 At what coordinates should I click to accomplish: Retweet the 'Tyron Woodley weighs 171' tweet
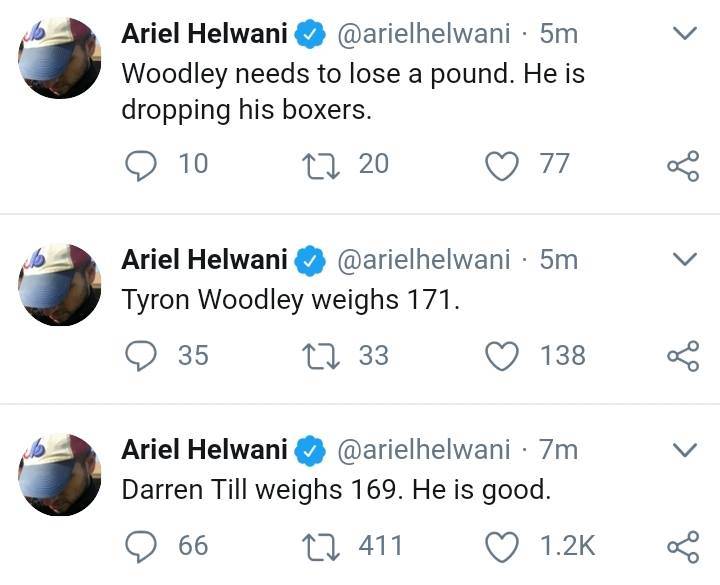[x=321, y=357]
